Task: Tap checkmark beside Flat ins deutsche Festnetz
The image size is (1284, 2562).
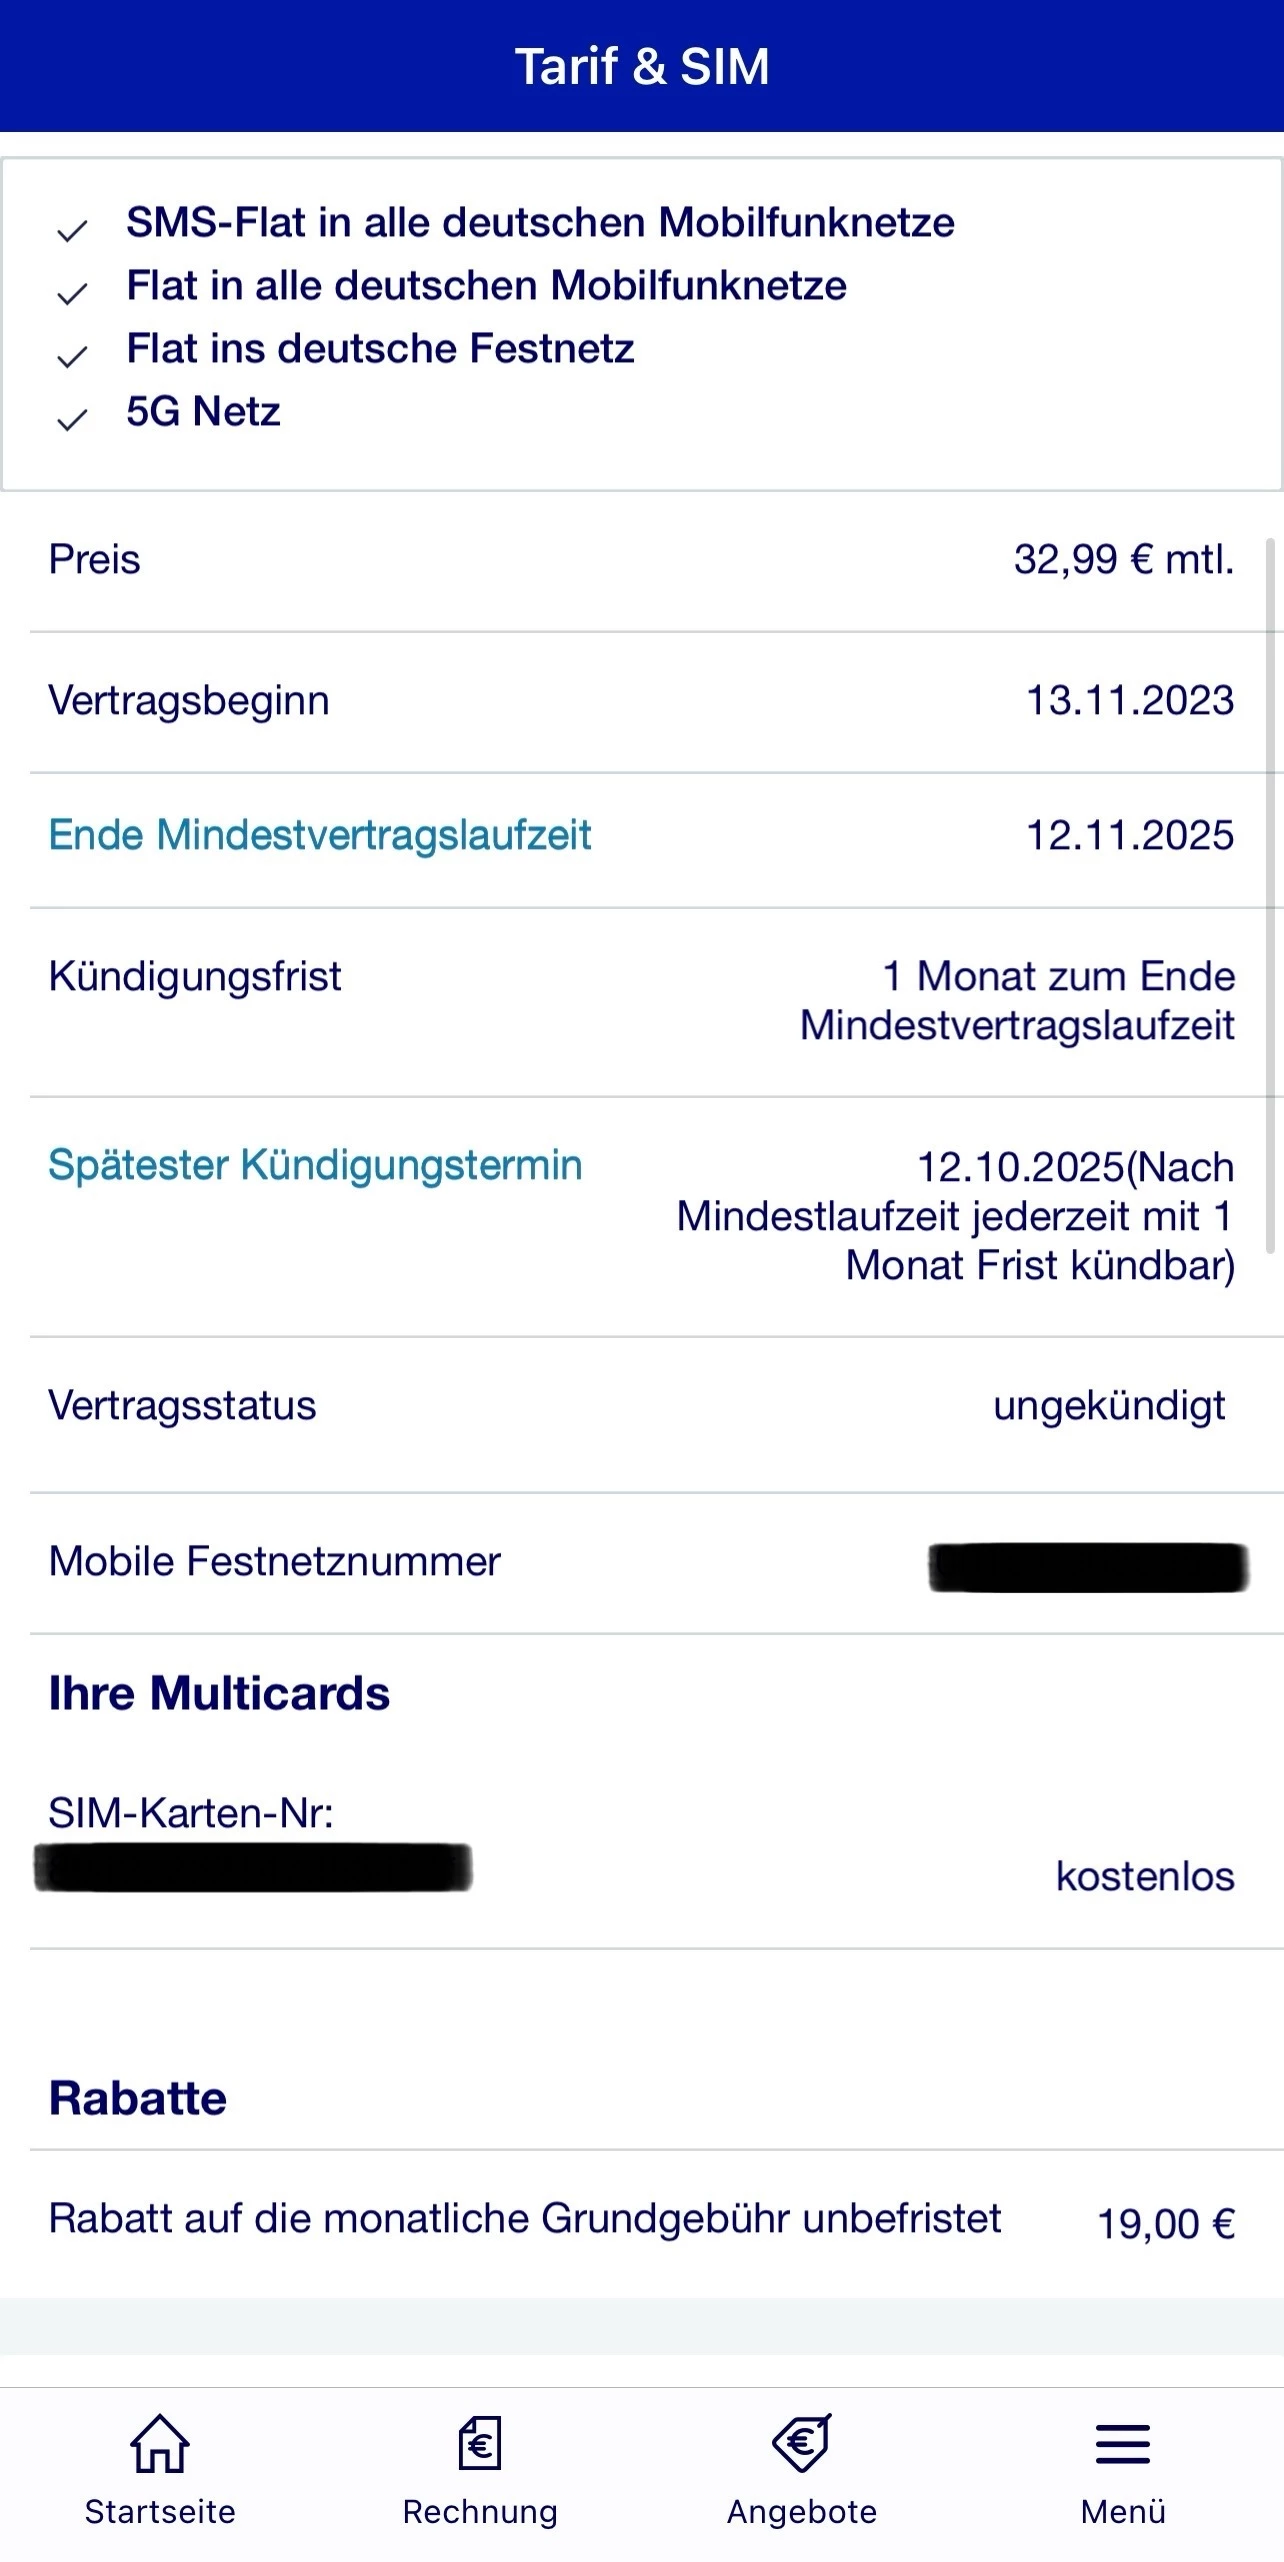Action: (x=72, y=358)
